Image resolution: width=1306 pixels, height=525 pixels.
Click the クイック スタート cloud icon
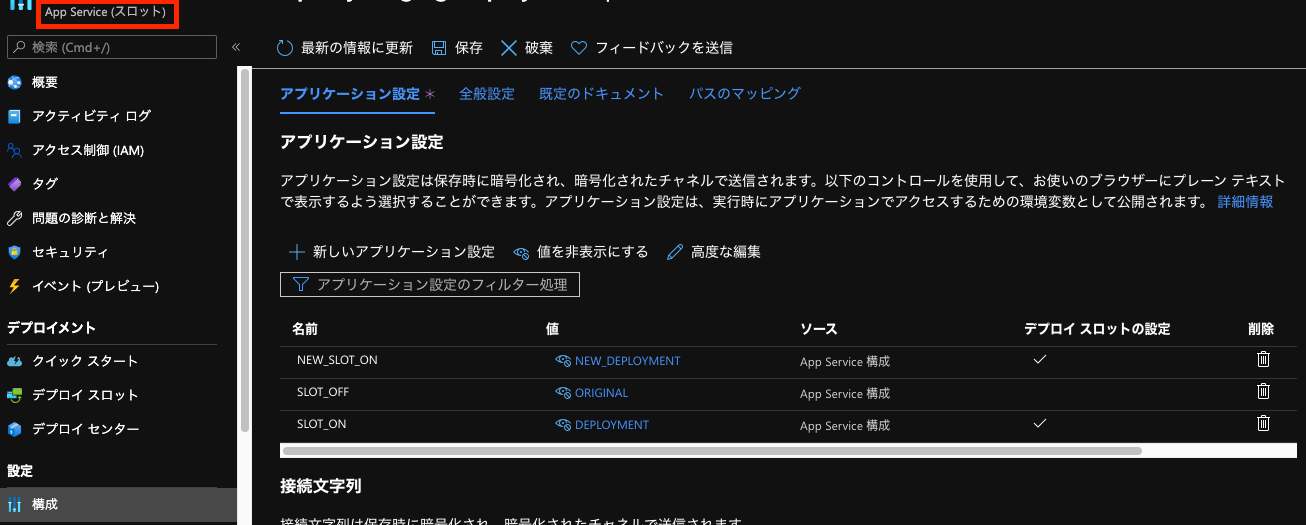14,361
